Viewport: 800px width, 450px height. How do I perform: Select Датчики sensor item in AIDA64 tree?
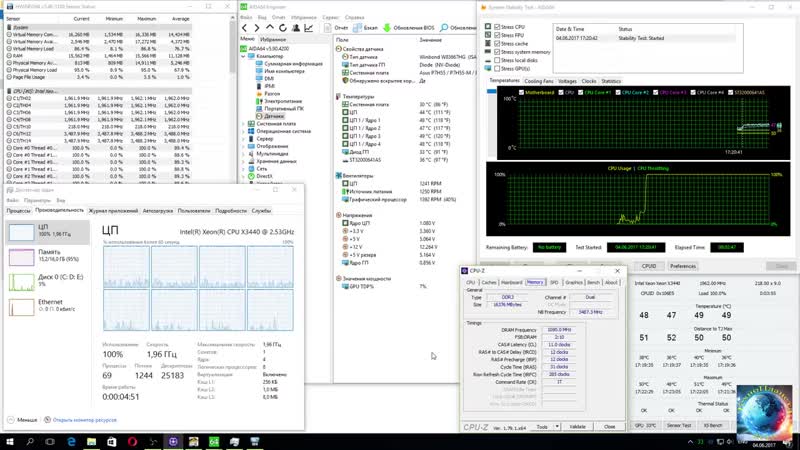point(269,116)
